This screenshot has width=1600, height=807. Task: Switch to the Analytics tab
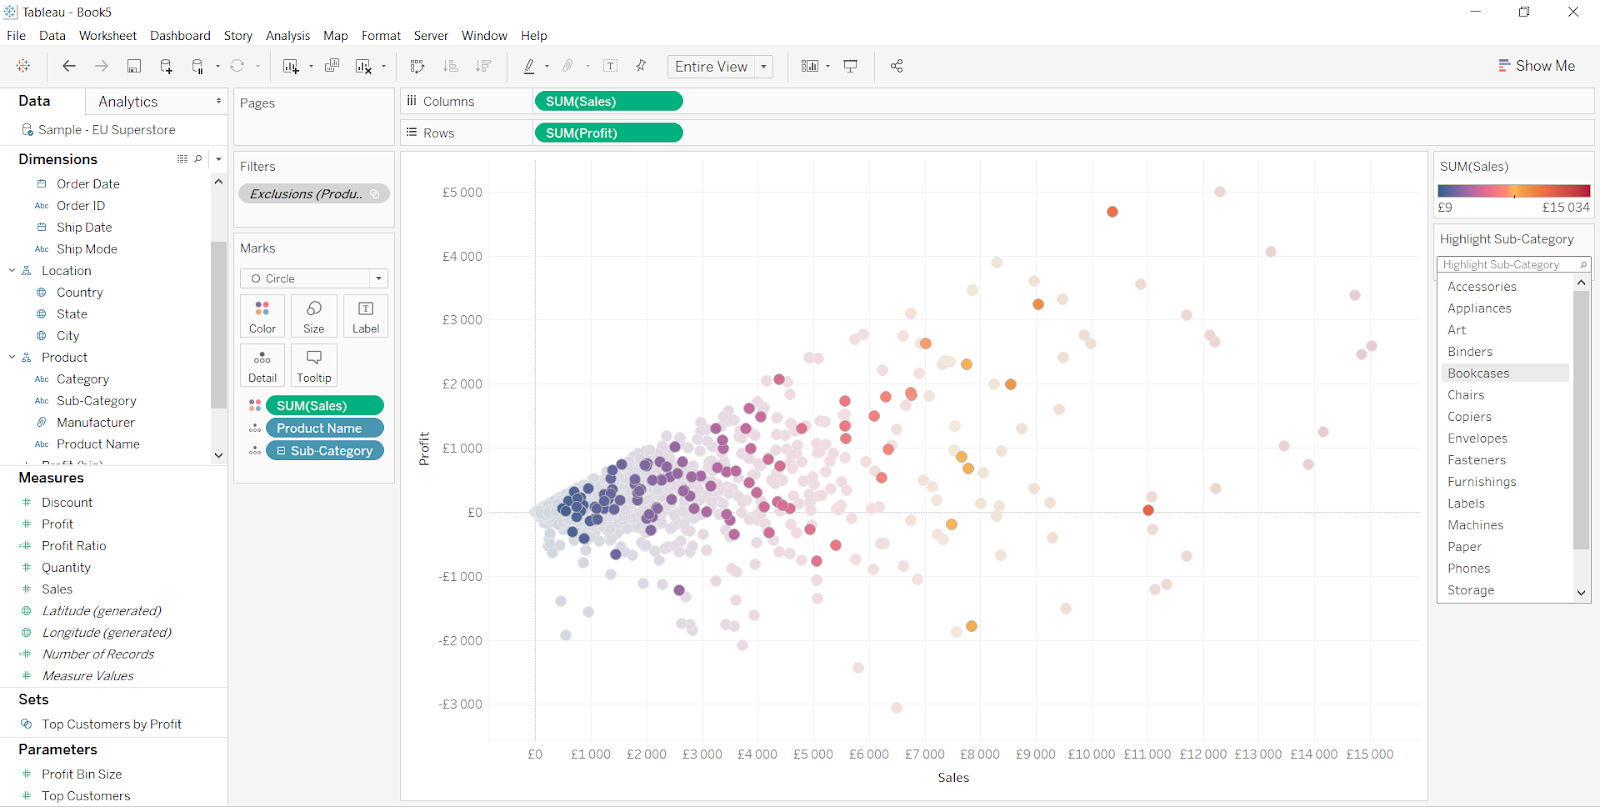128,102
